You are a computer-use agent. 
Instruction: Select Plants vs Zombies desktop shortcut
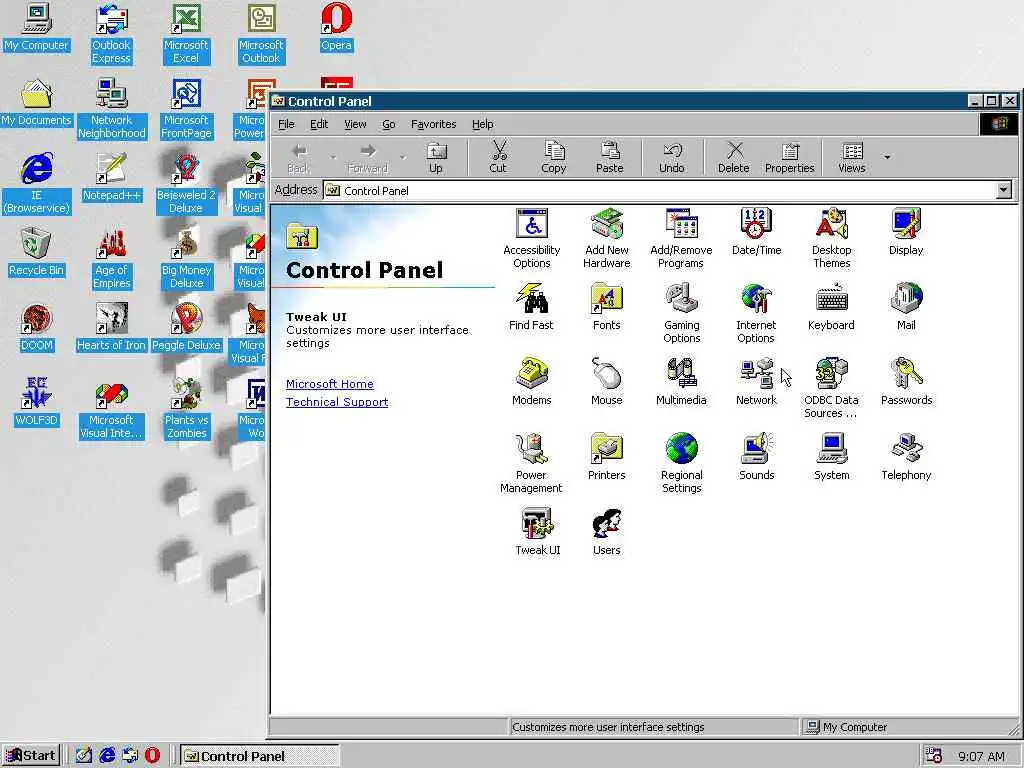(x=186, y=410)
